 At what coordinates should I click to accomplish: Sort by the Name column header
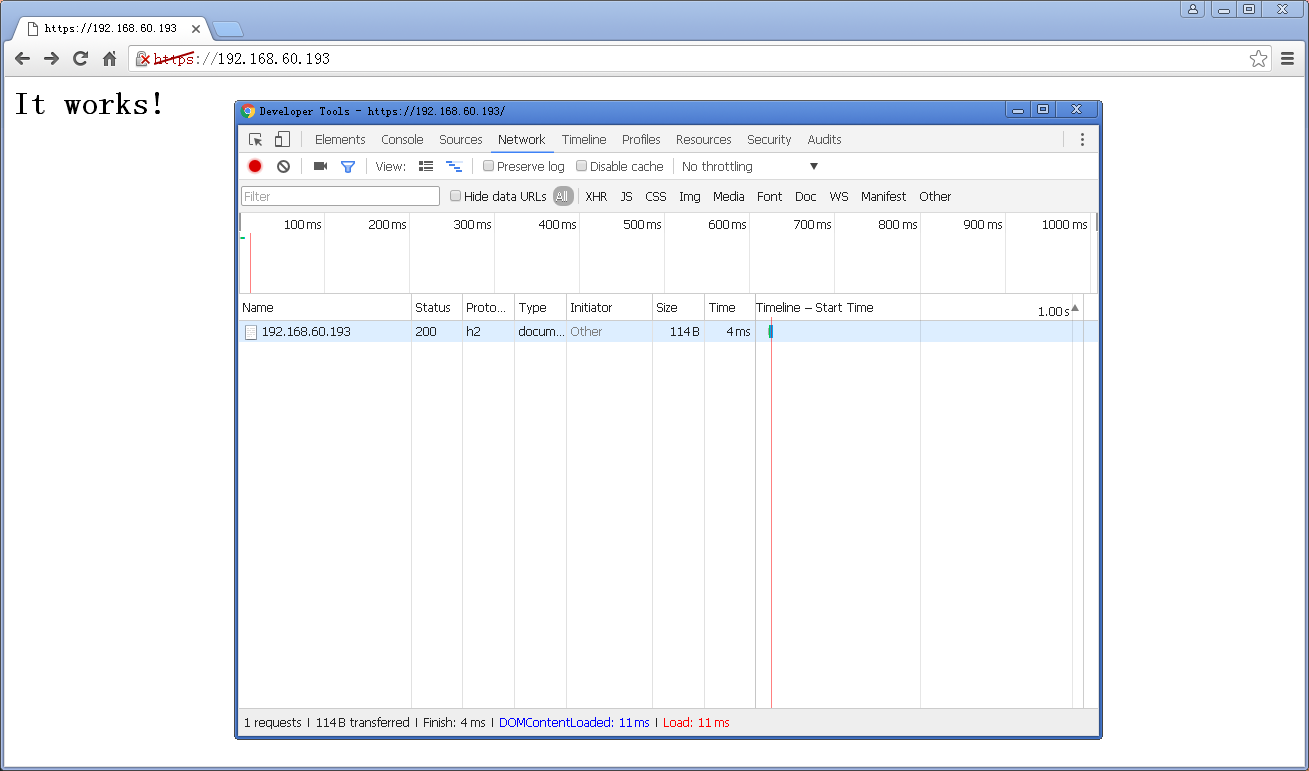325,308
